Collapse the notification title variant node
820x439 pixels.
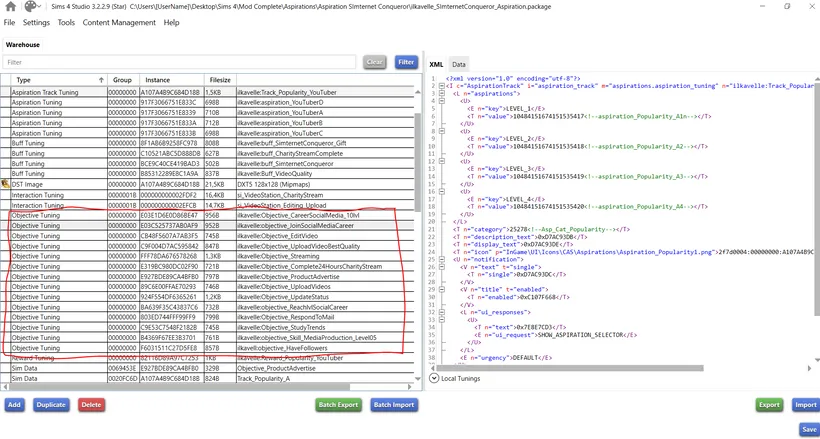(x=442, y=289)
